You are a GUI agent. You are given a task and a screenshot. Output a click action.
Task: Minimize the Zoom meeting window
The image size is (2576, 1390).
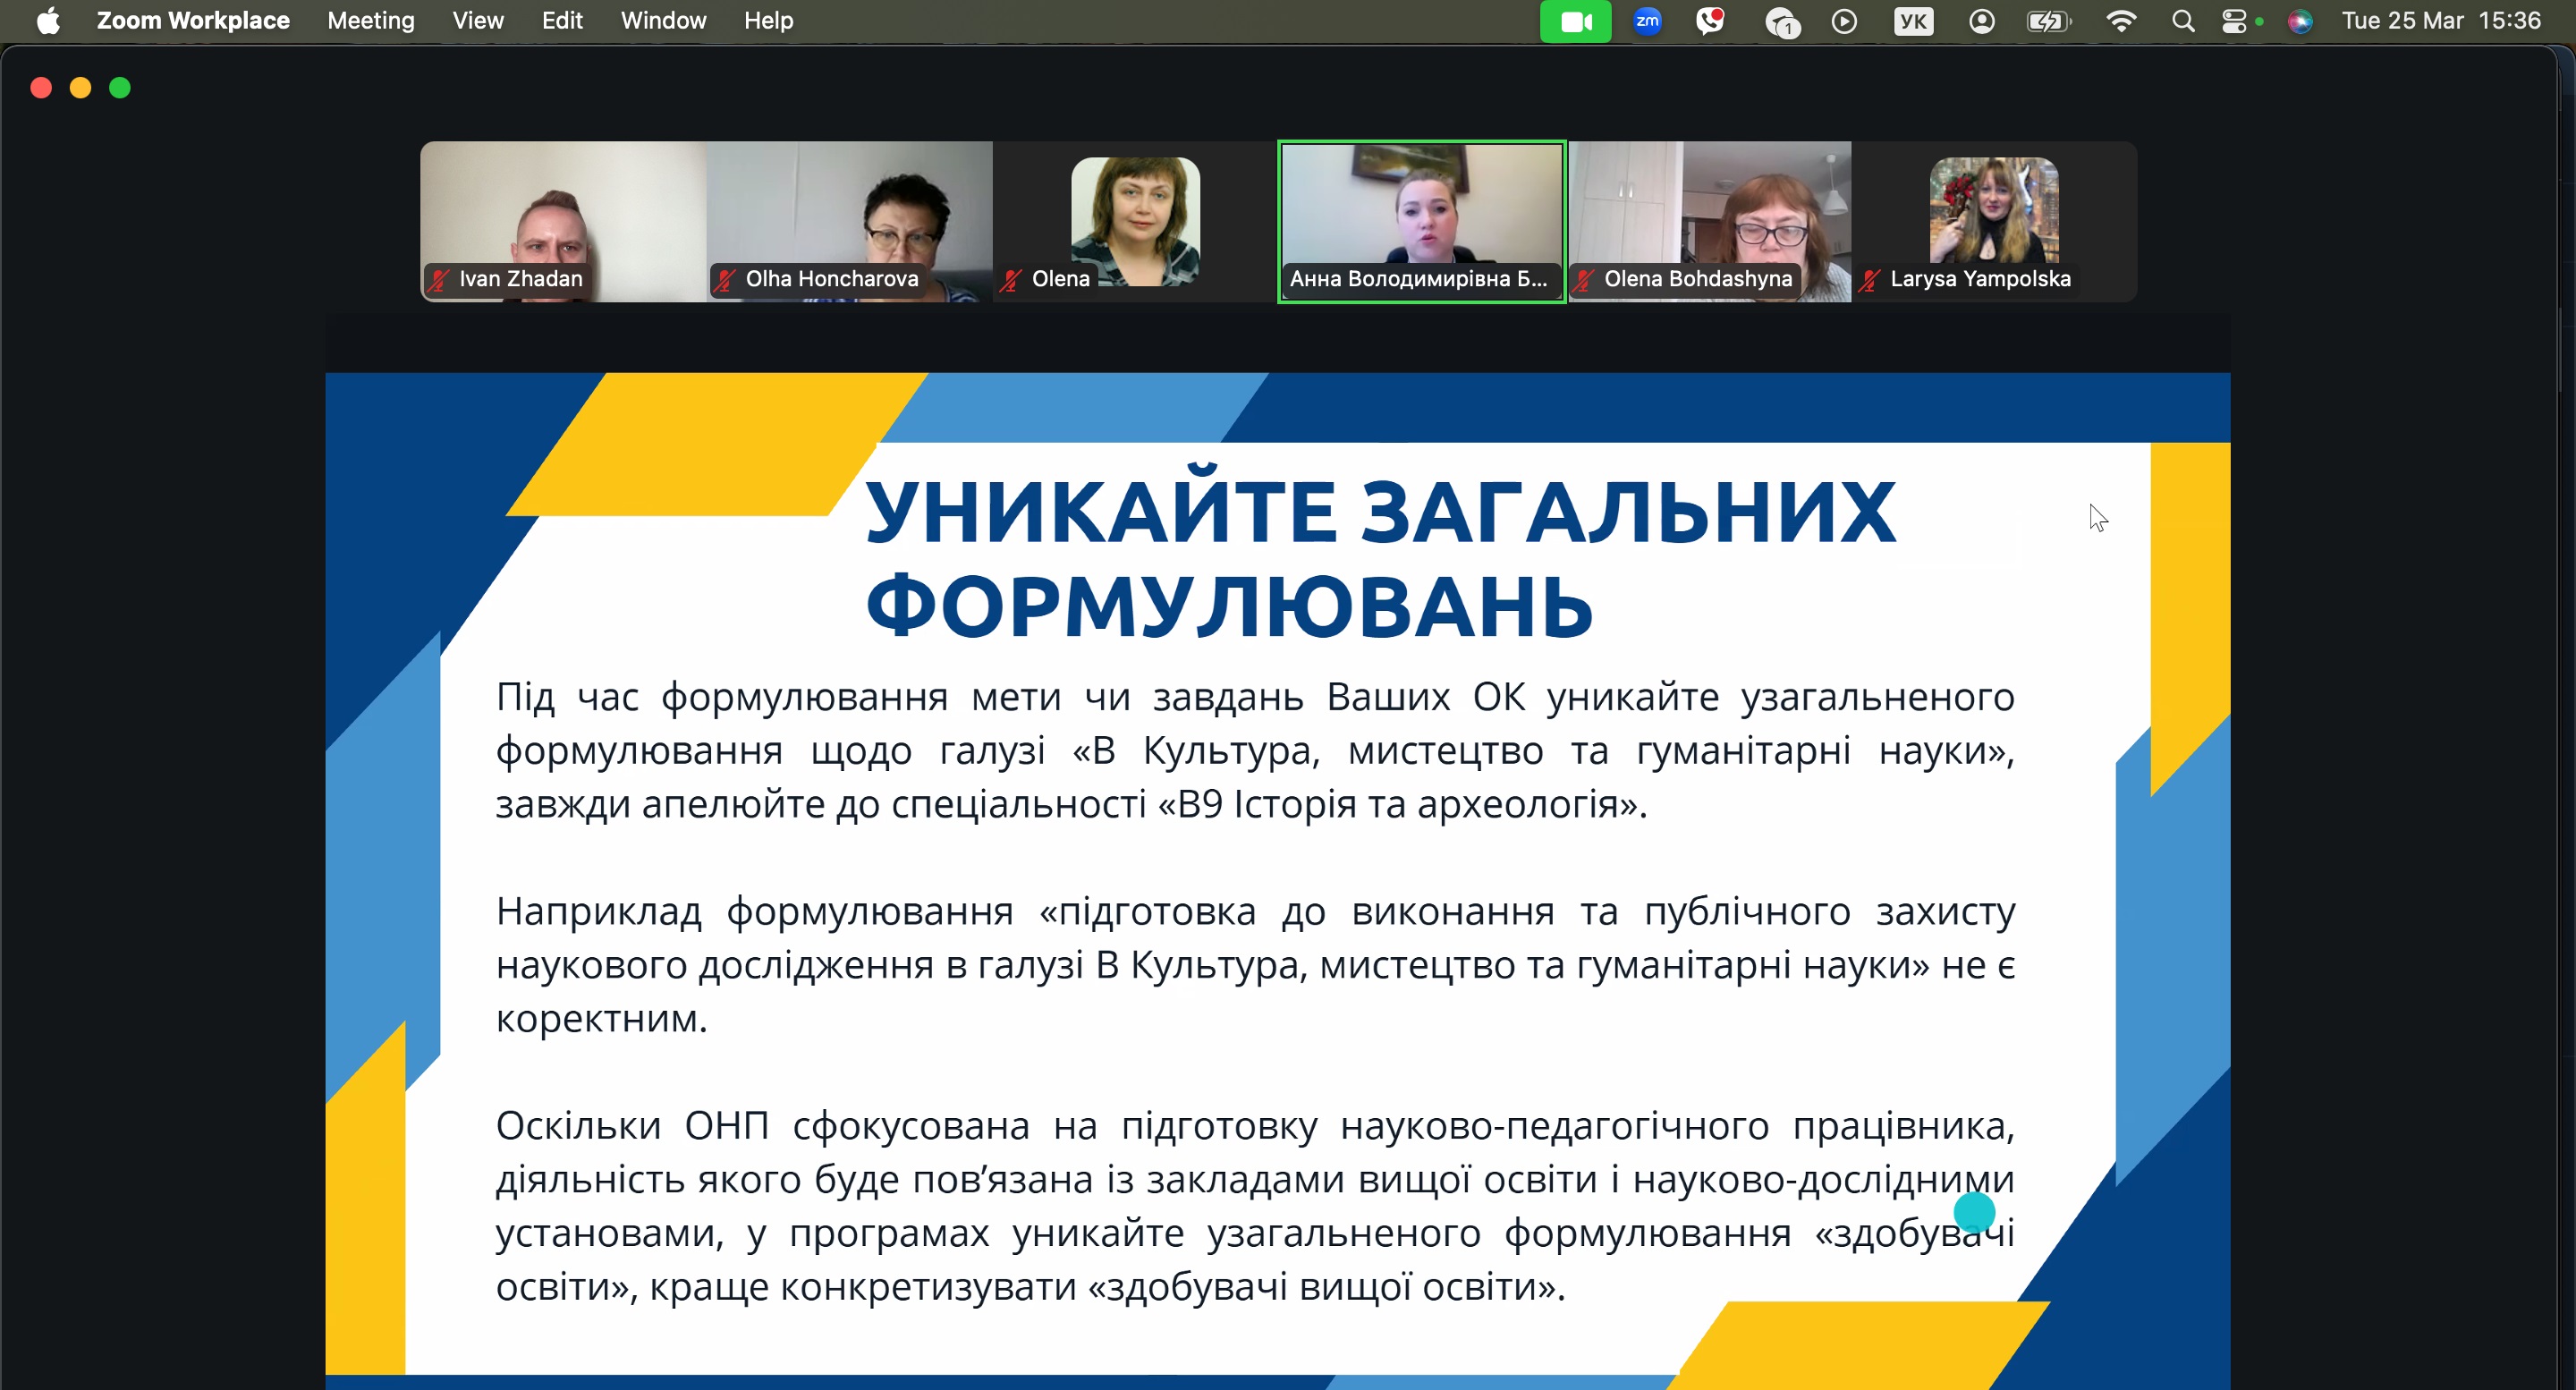[x=80, y=88]
